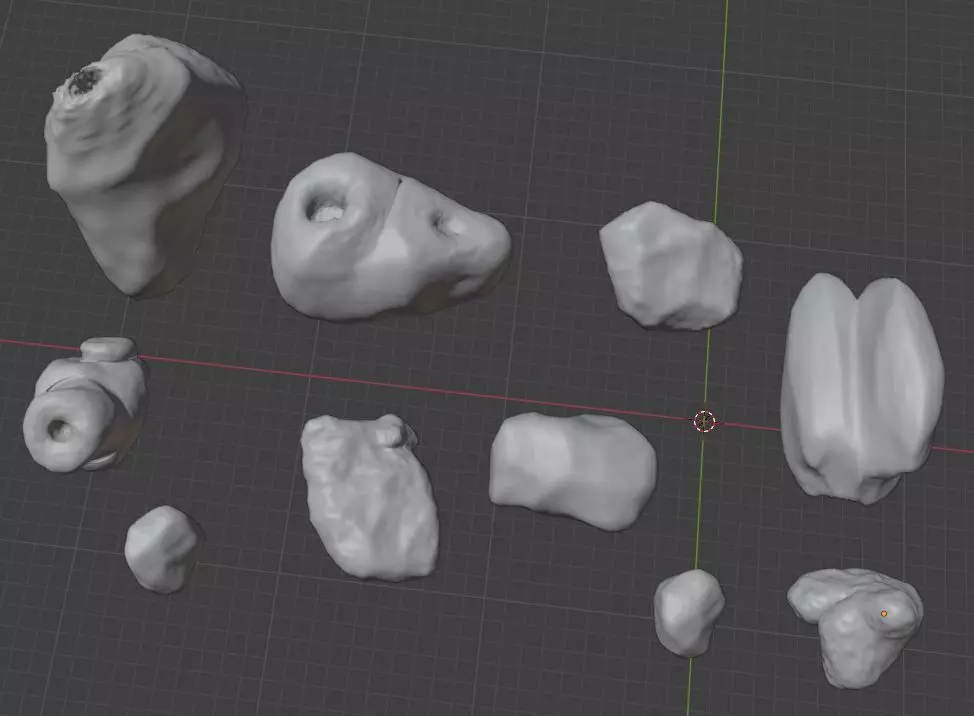Viewport: 974px width, 716px height.
Task: Select the volcano-shaped rock with dark crater
Action: point(144,165)
